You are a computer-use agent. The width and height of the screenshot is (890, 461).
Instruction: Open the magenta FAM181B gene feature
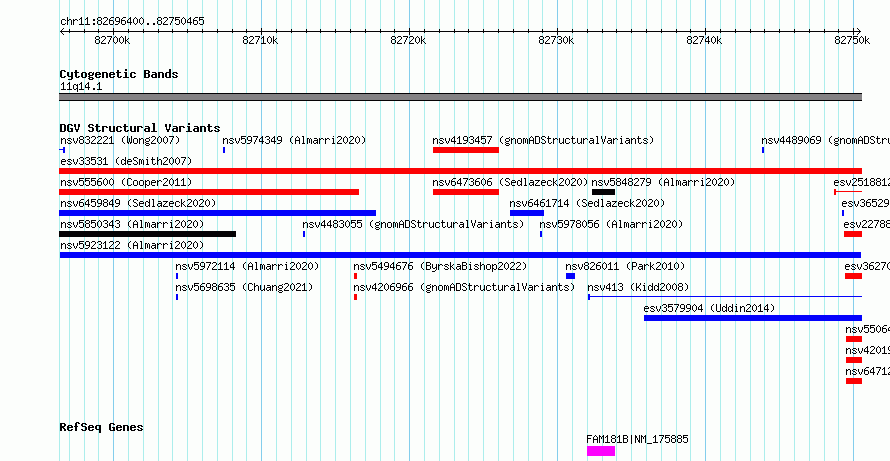(x=601, y=451)
